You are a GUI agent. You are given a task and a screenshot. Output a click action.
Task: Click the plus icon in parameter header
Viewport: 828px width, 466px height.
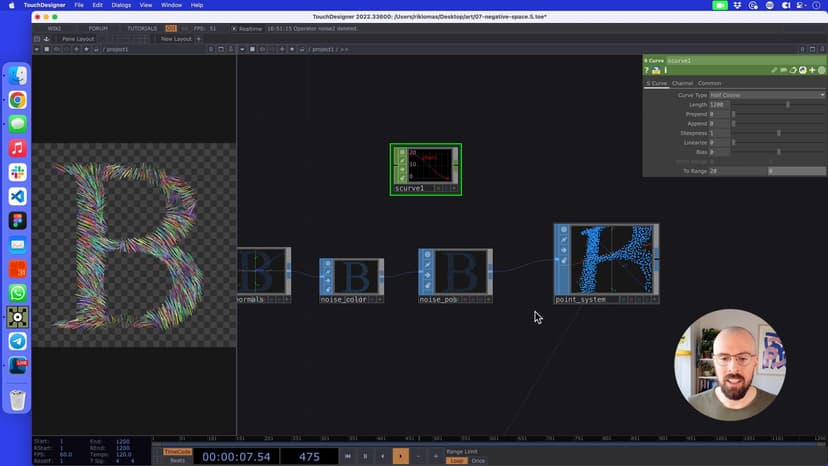(813, 70)
